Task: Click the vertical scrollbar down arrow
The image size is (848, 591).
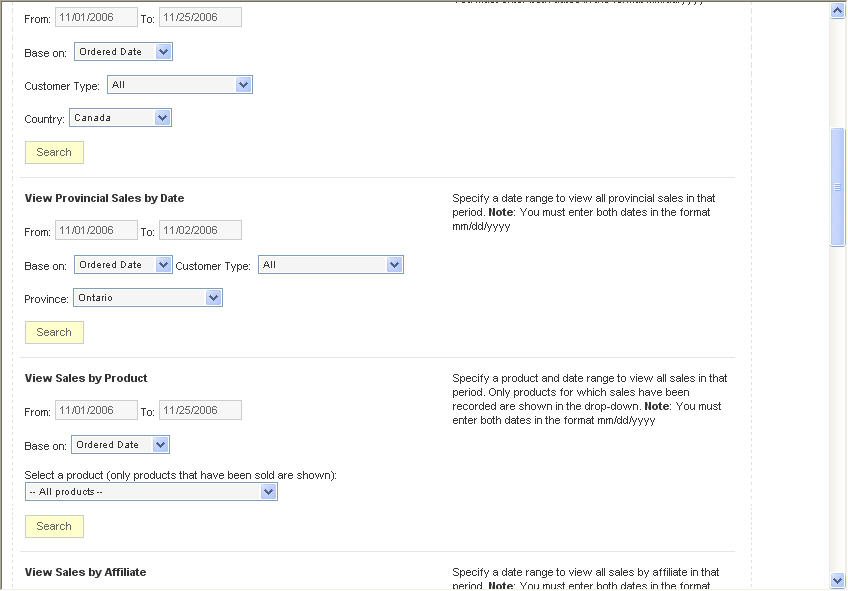Action: (x=838, y=580)
